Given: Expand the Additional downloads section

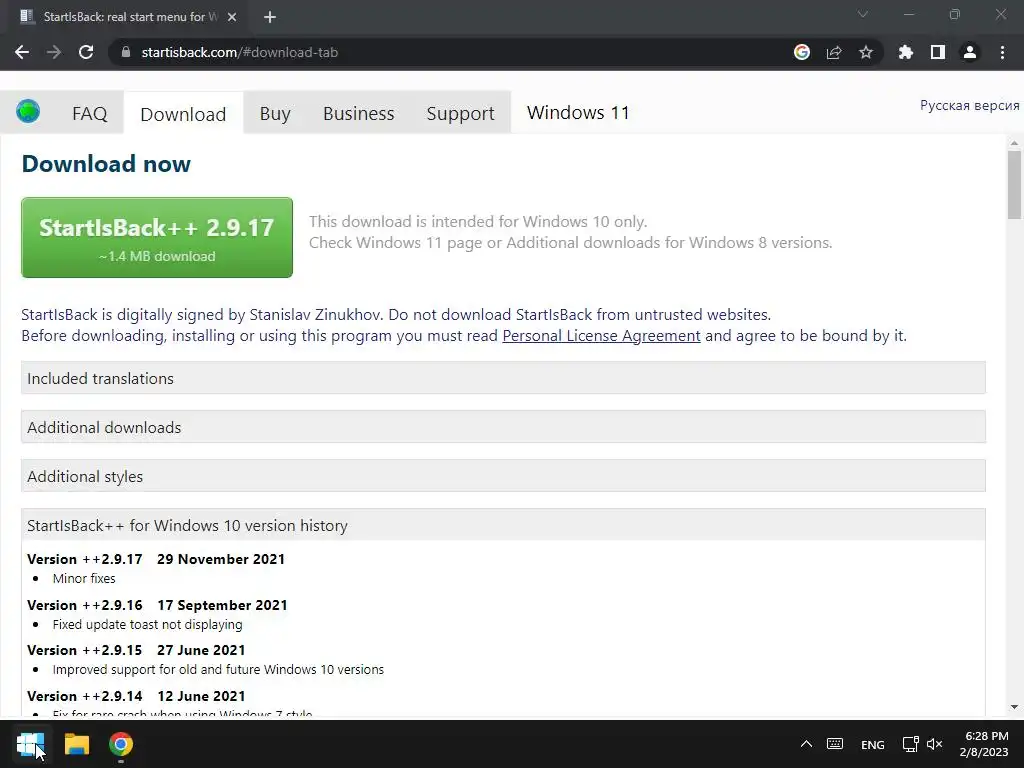Looking at the screenshot, I should click(503, 427).
